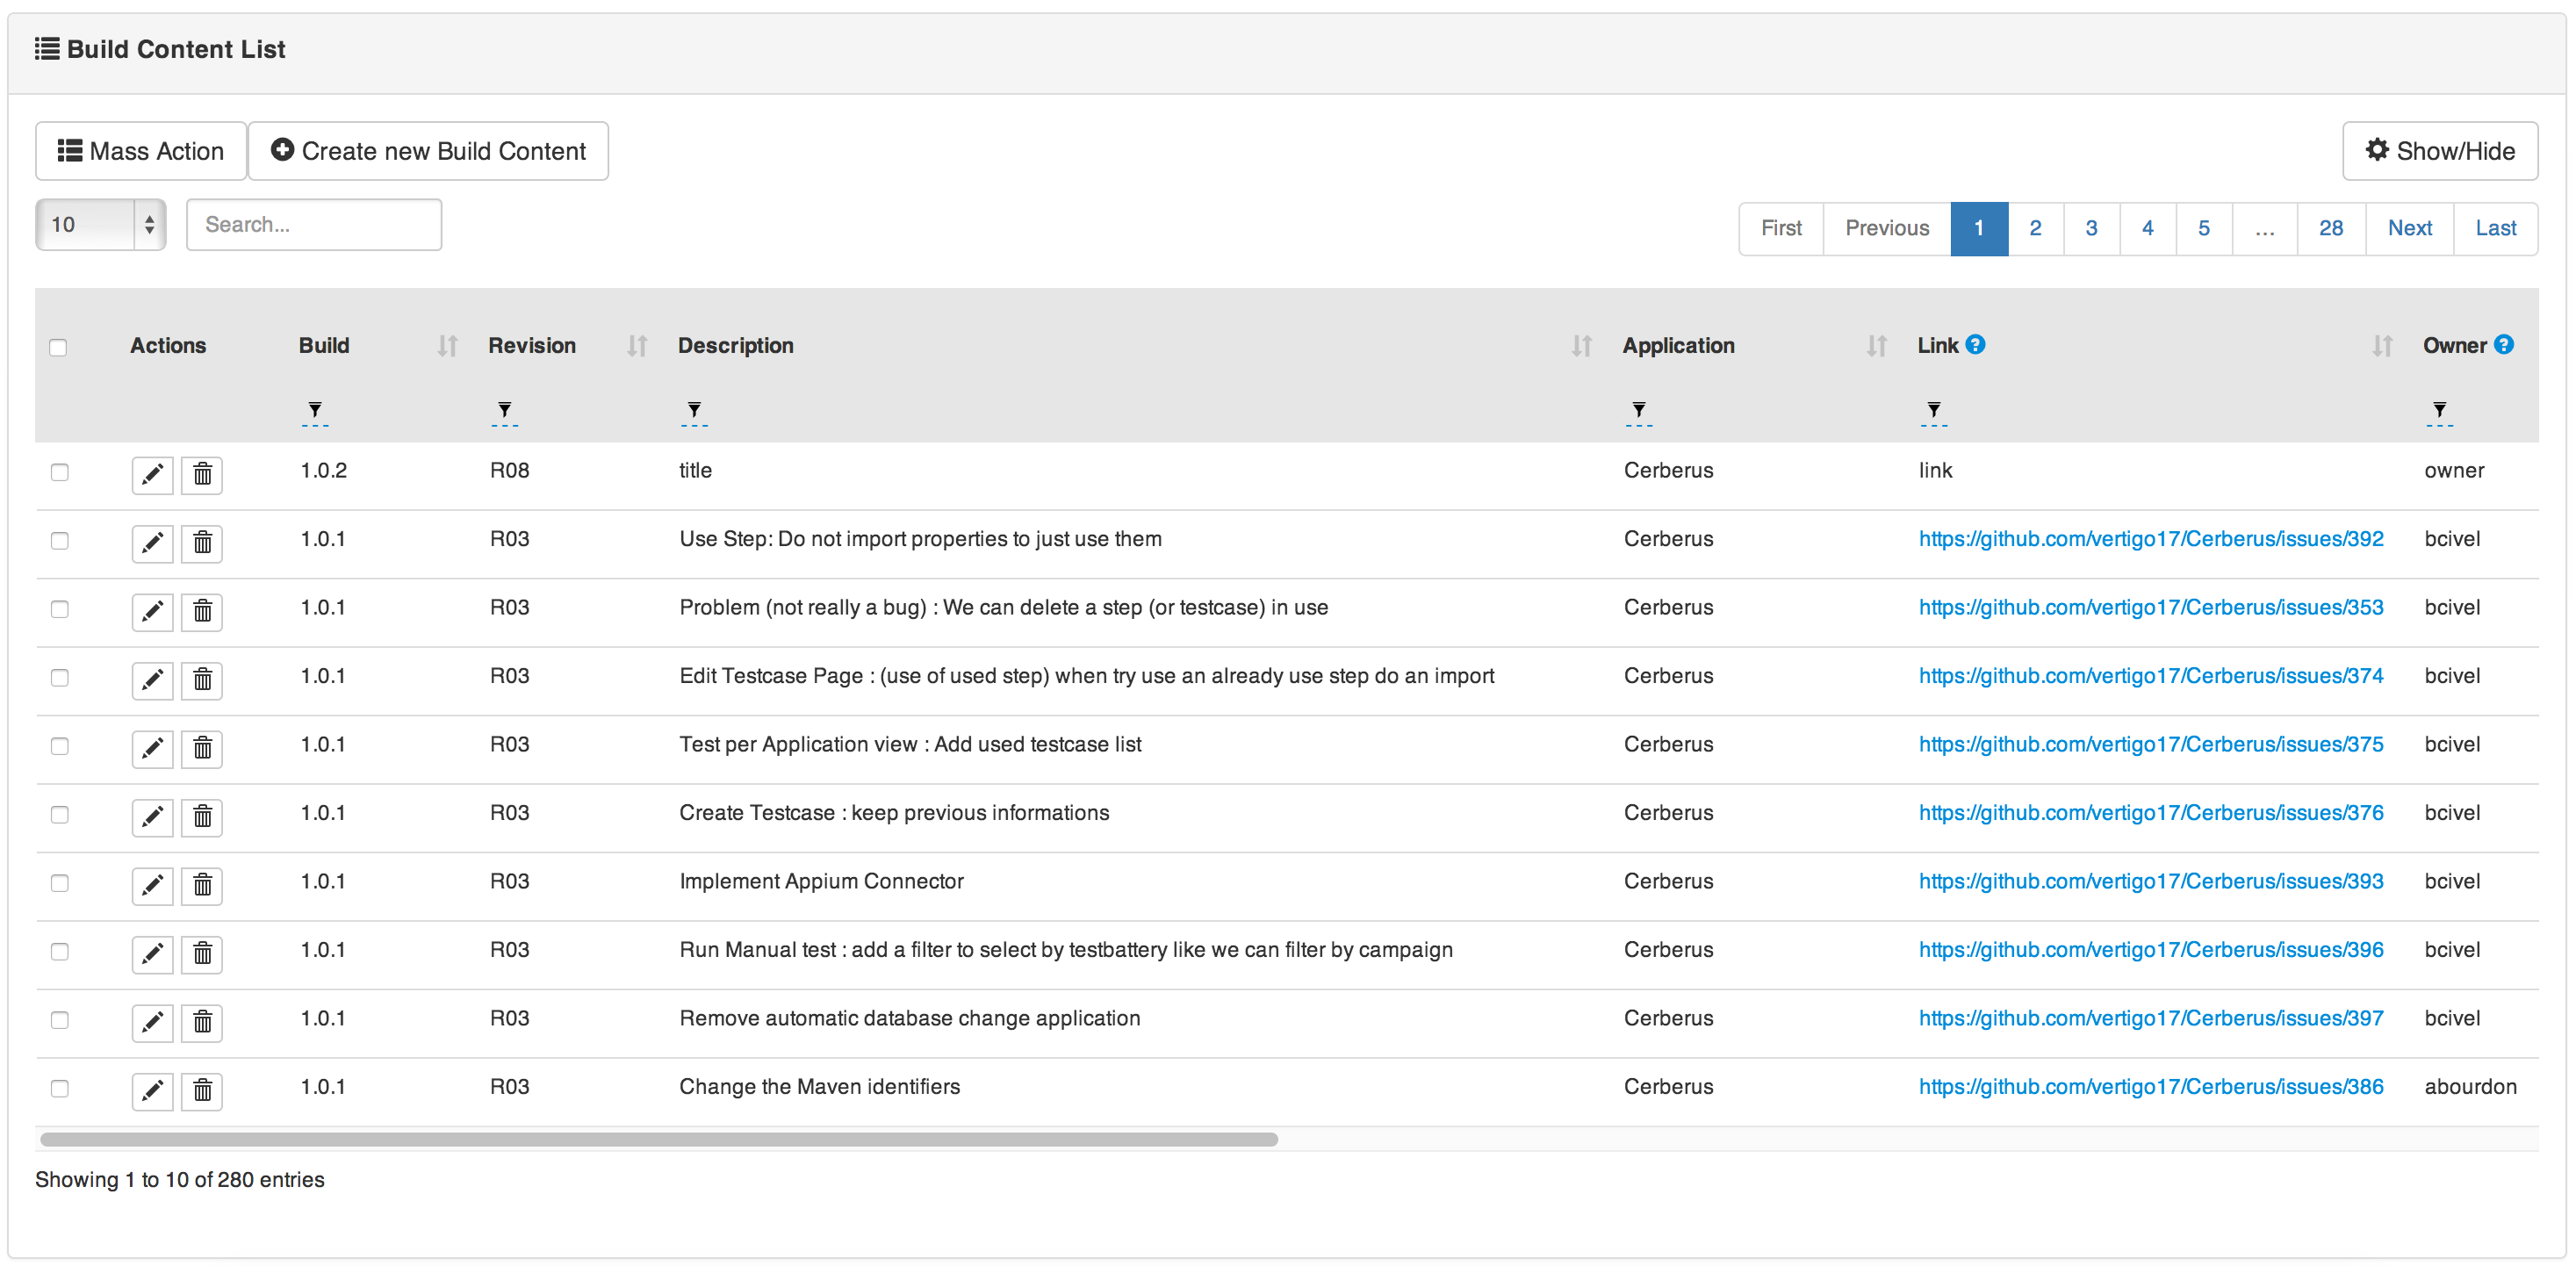The width and height of the screenshot is (2576, 1266).
Task: Edit the 'Test per Application view' row
Action: (x=152, y=748)
